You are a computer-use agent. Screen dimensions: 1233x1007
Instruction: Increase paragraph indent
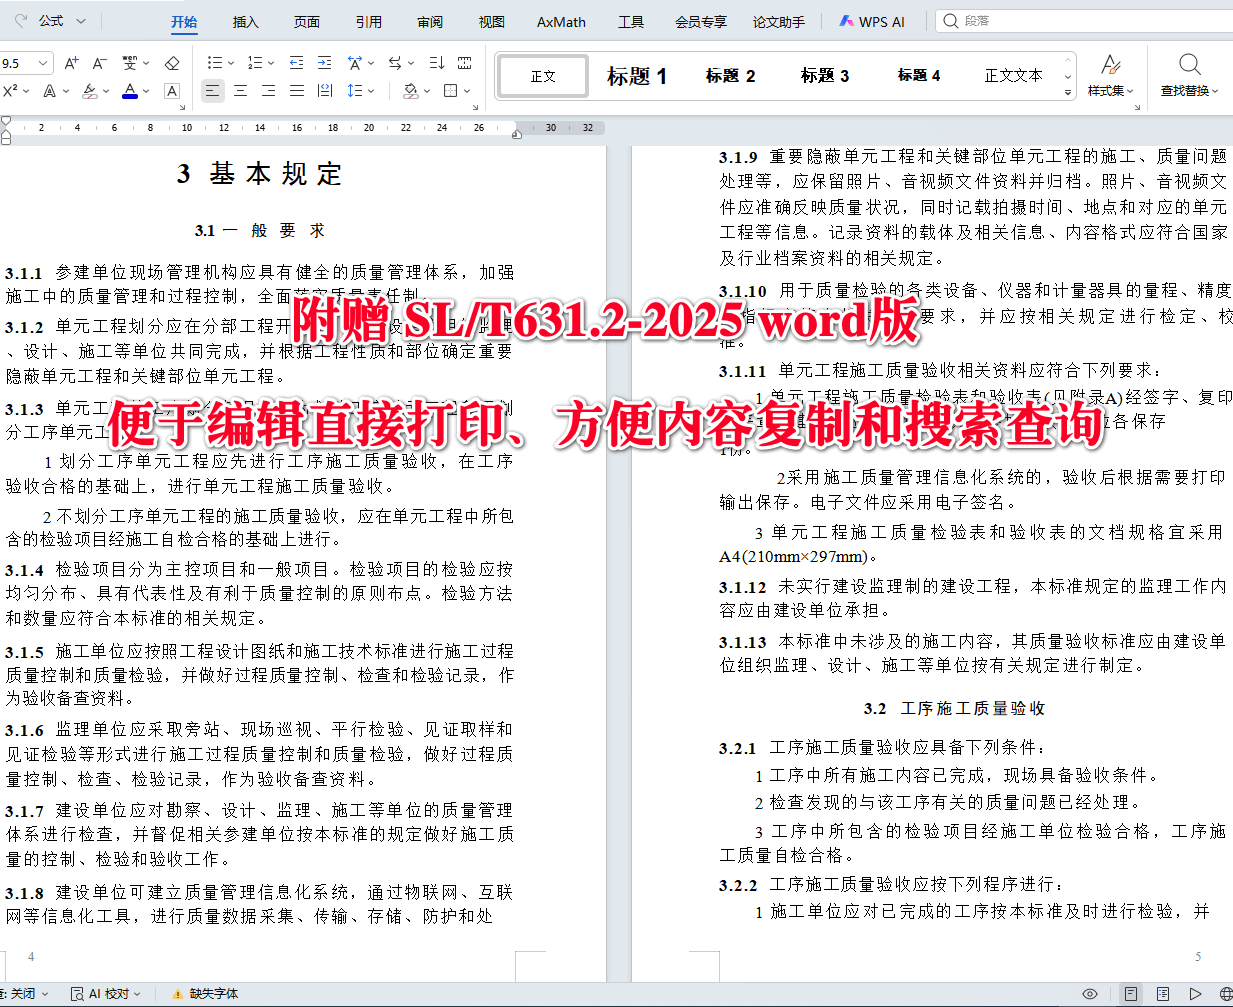[324, 63]
